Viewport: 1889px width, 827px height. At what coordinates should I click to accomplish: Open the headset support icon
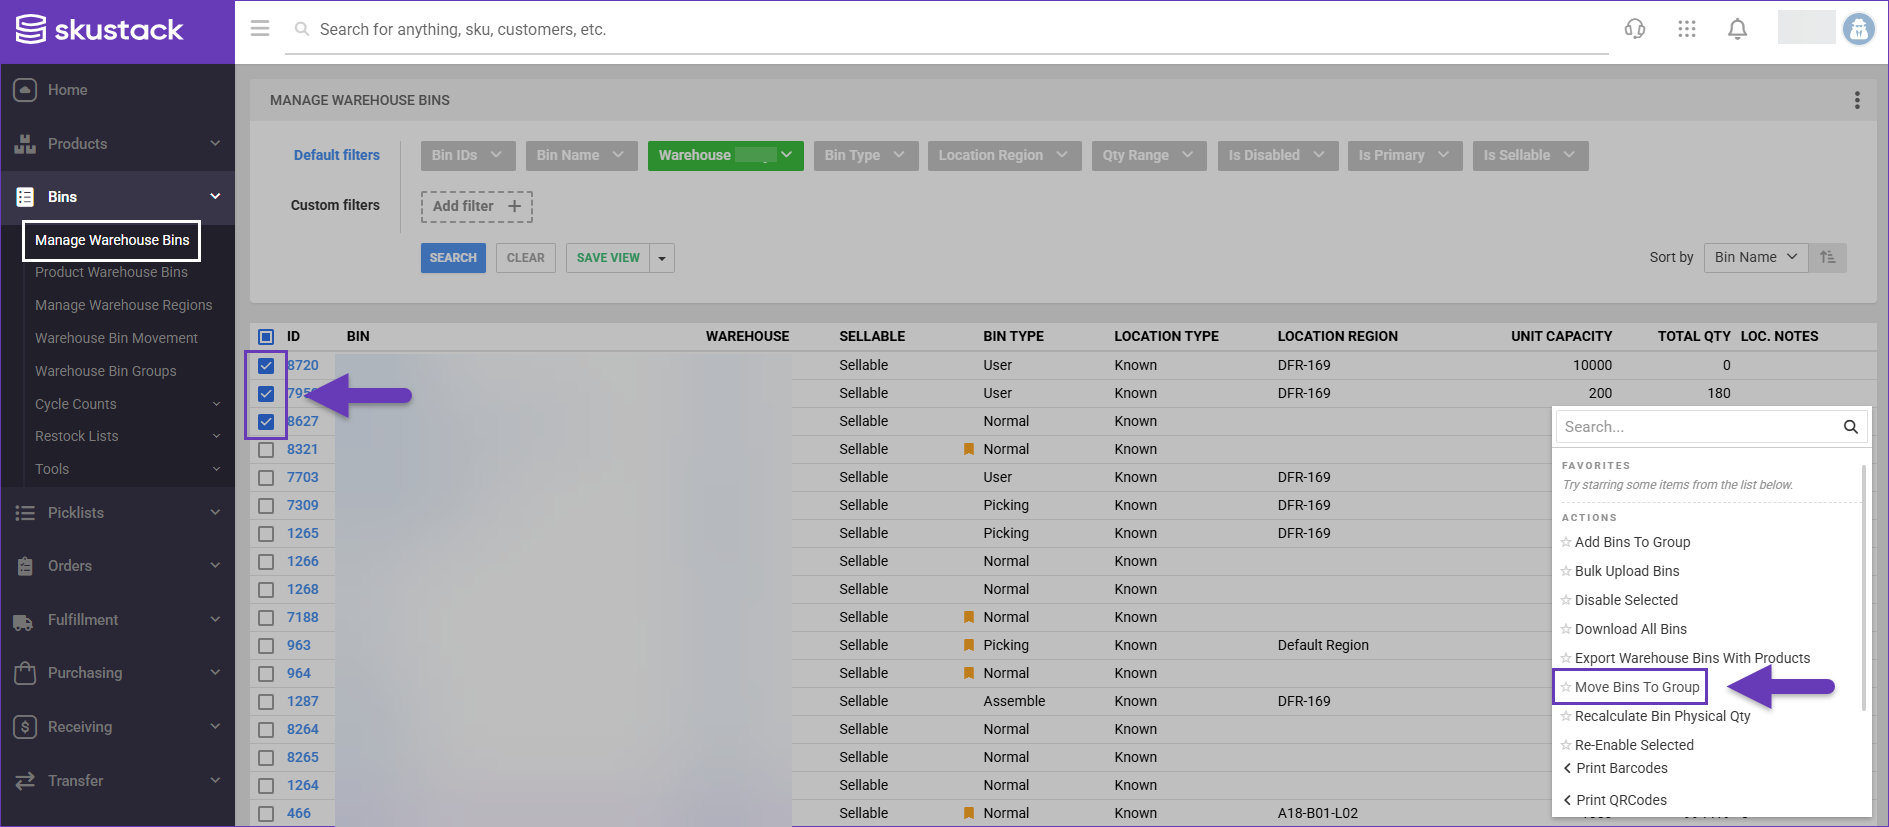click(1635, 29)
